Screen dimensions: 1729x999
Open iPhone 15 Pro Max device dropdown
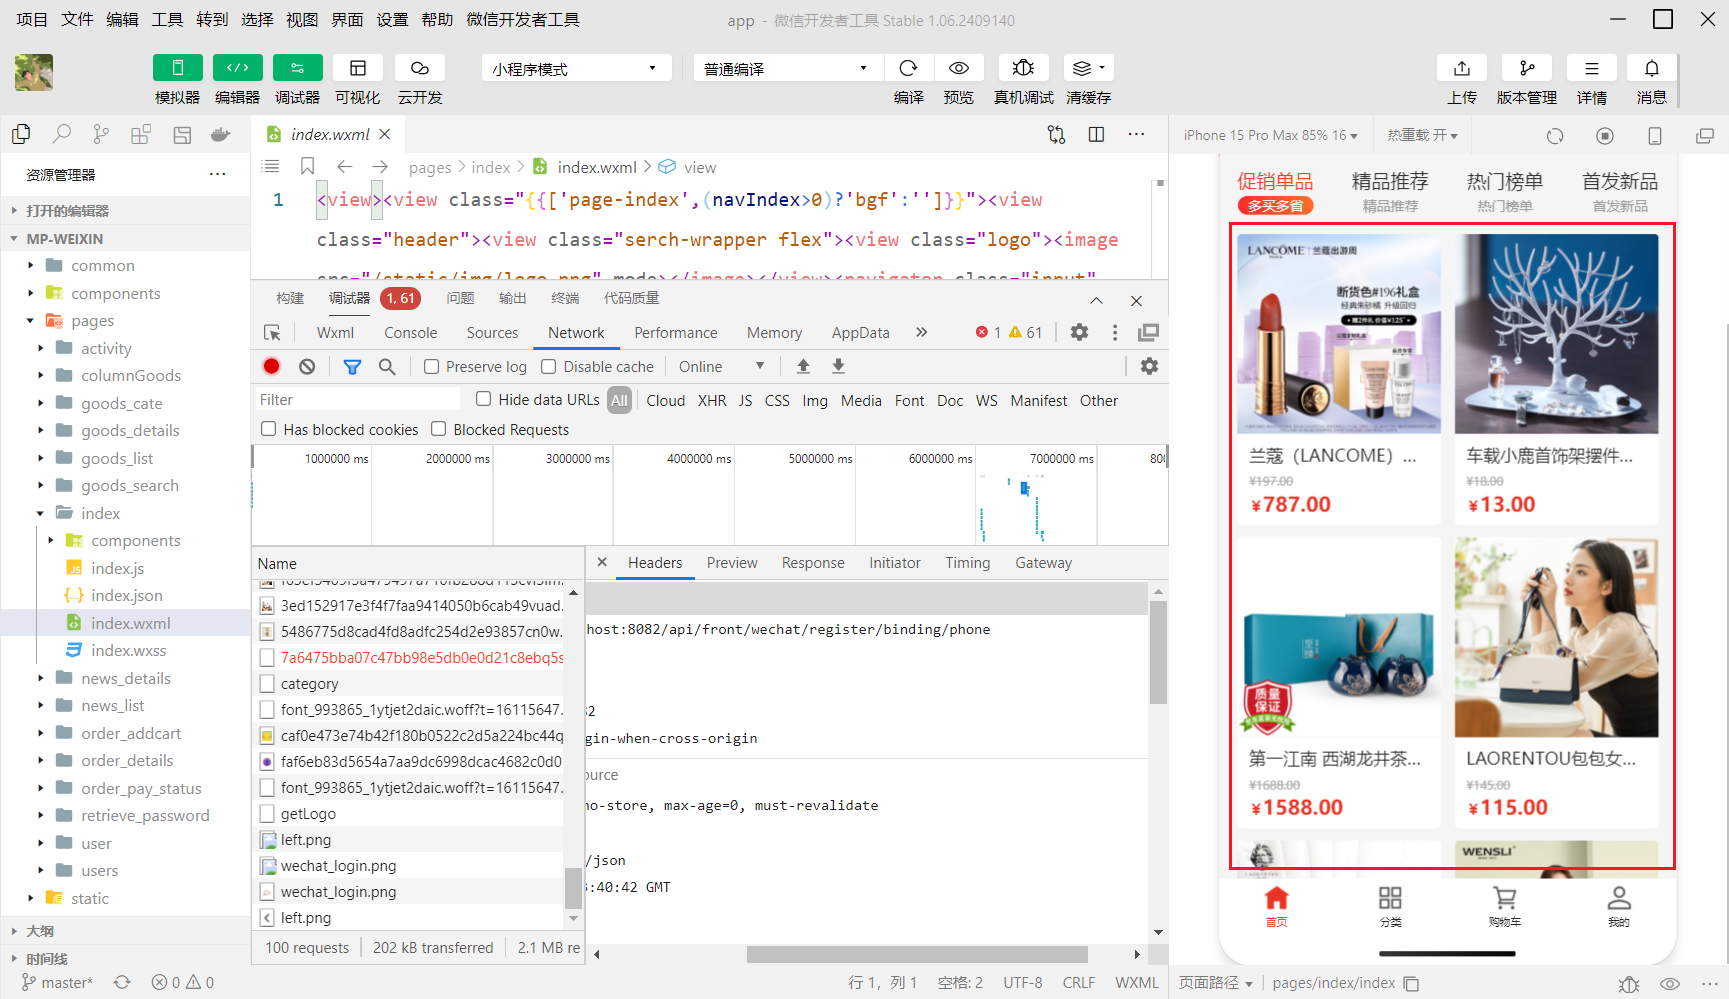(x=1270, y=135)
